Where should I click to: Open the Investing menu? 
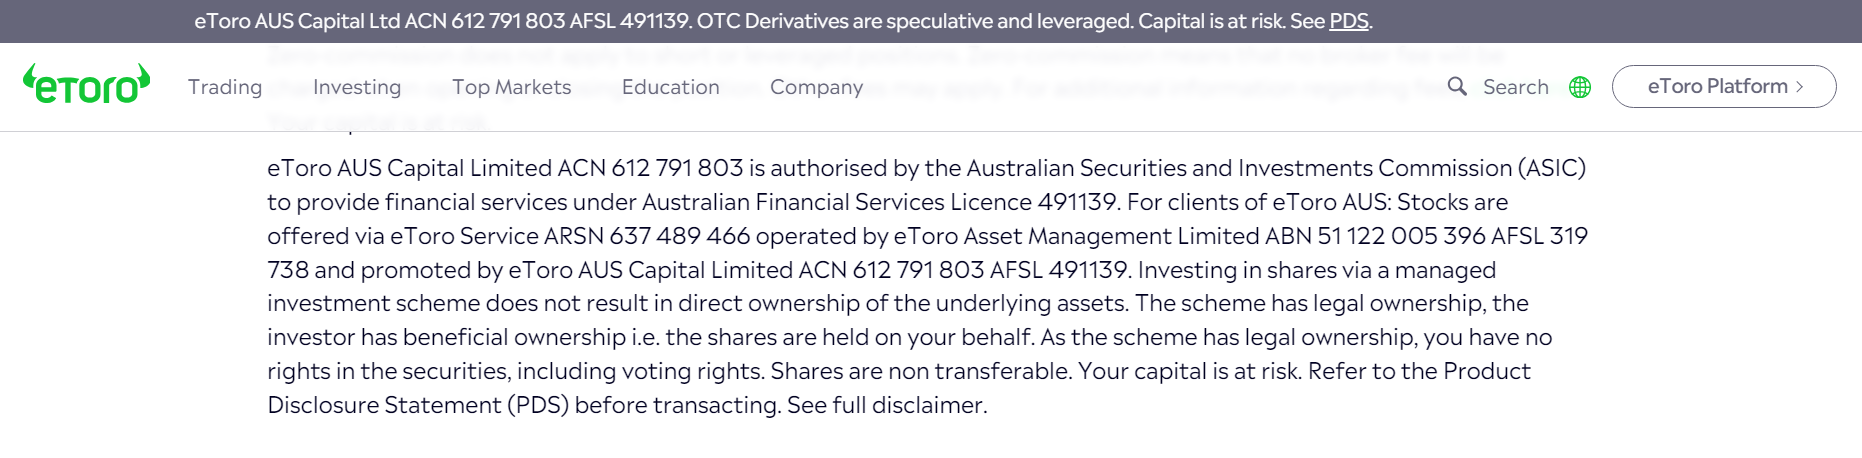click(x=357, y=87)
